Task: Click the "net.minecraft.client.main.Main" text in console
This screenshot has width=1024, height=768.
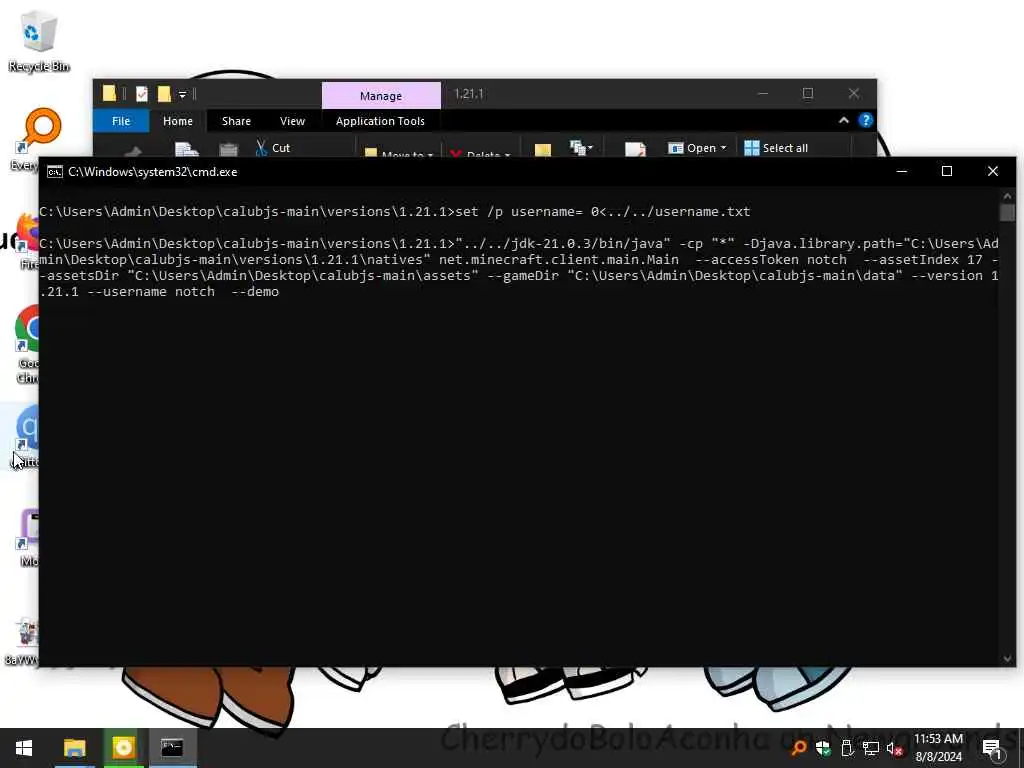Action: tap(558, 259)
